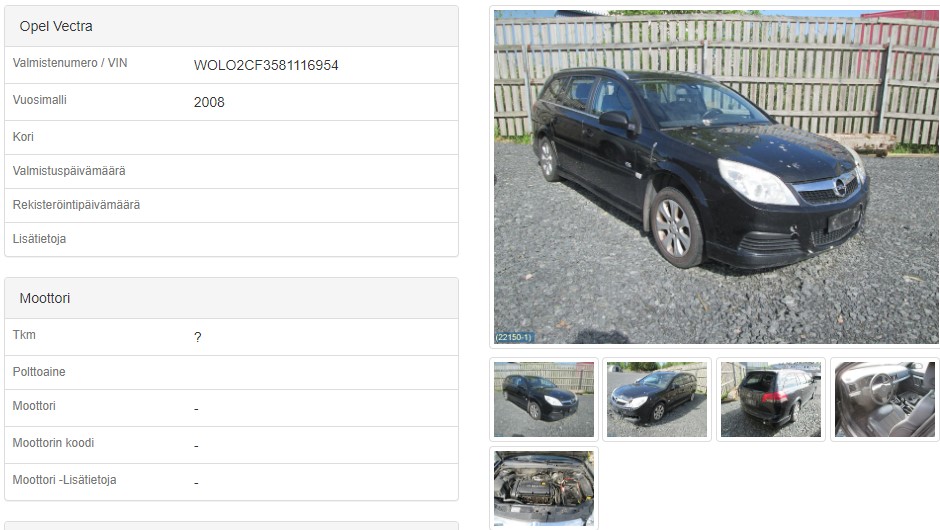Click the VIN number WOLO2CF3581116954
The width and height of the screenshot is (940, 530).
(266, 65)
